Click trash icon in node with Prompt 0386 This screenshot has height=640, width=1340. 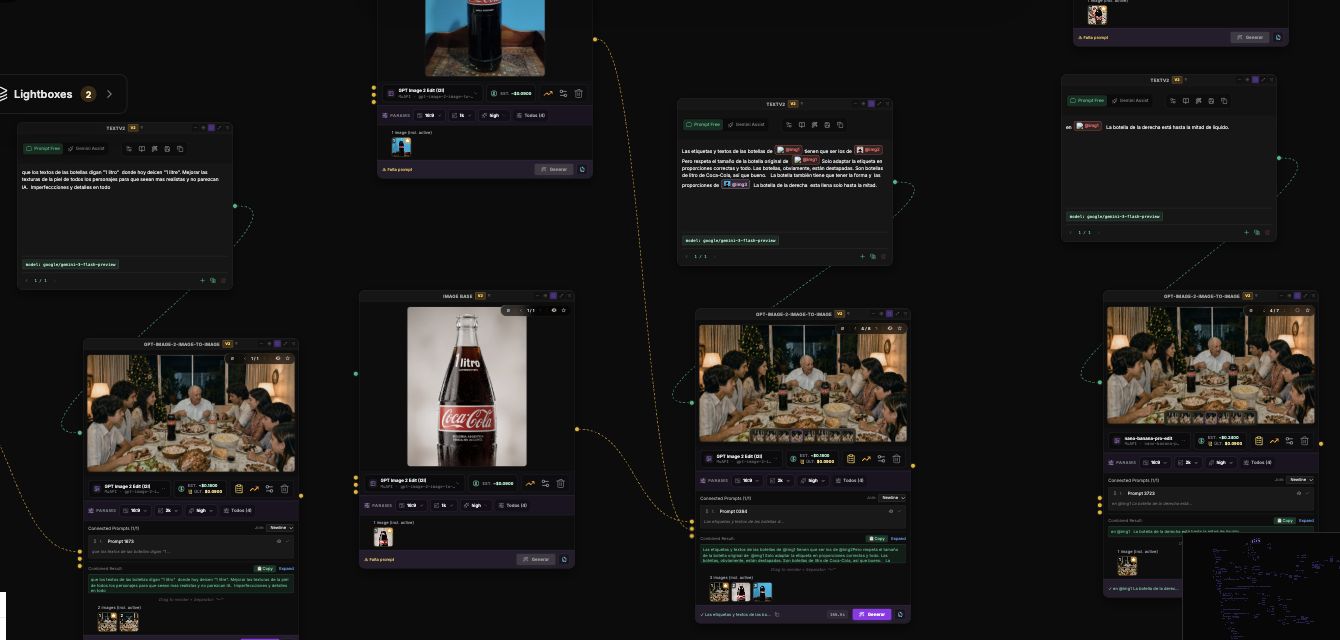click(x=896, y=459)
